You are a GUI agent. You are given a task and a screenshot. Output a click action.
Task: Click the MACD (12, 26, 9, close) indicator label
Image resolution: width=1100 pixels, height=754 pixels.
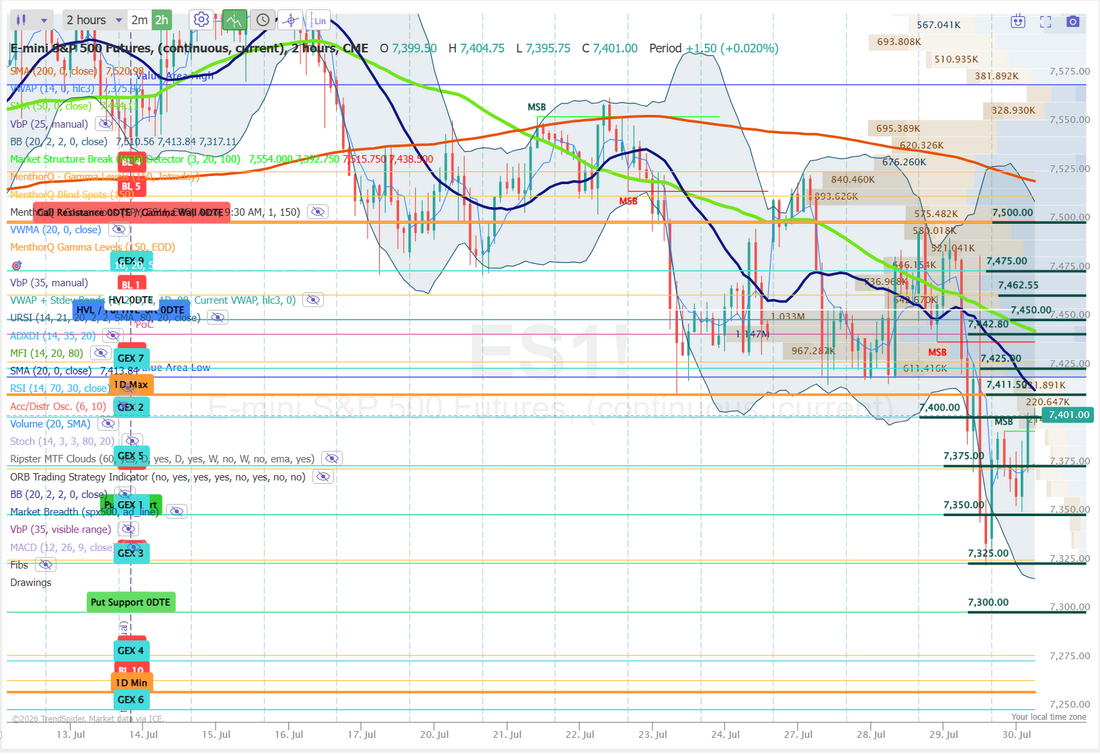[61, 547]
